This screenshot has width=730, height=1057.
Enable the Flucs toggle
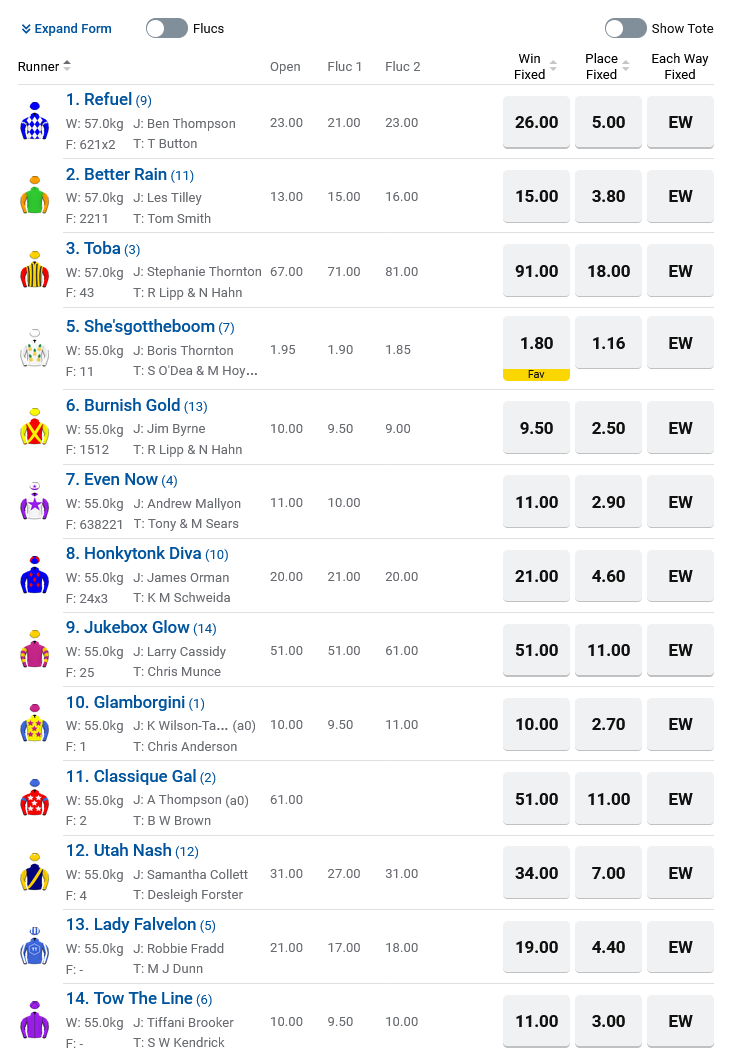[x=167, y=28]
